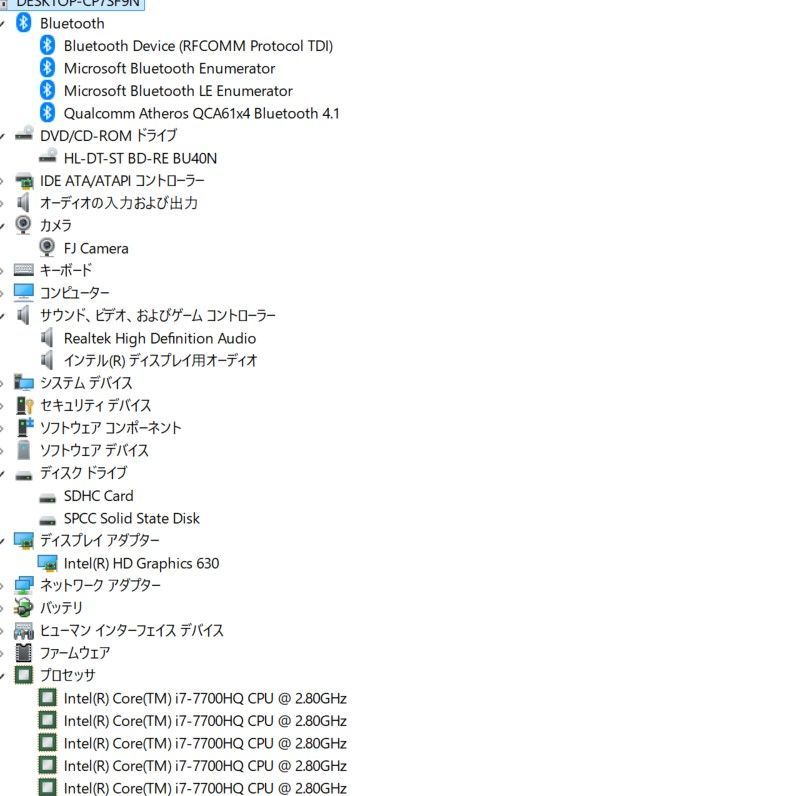Click the ソフトウェア デバイス icon

pos(23,450)
